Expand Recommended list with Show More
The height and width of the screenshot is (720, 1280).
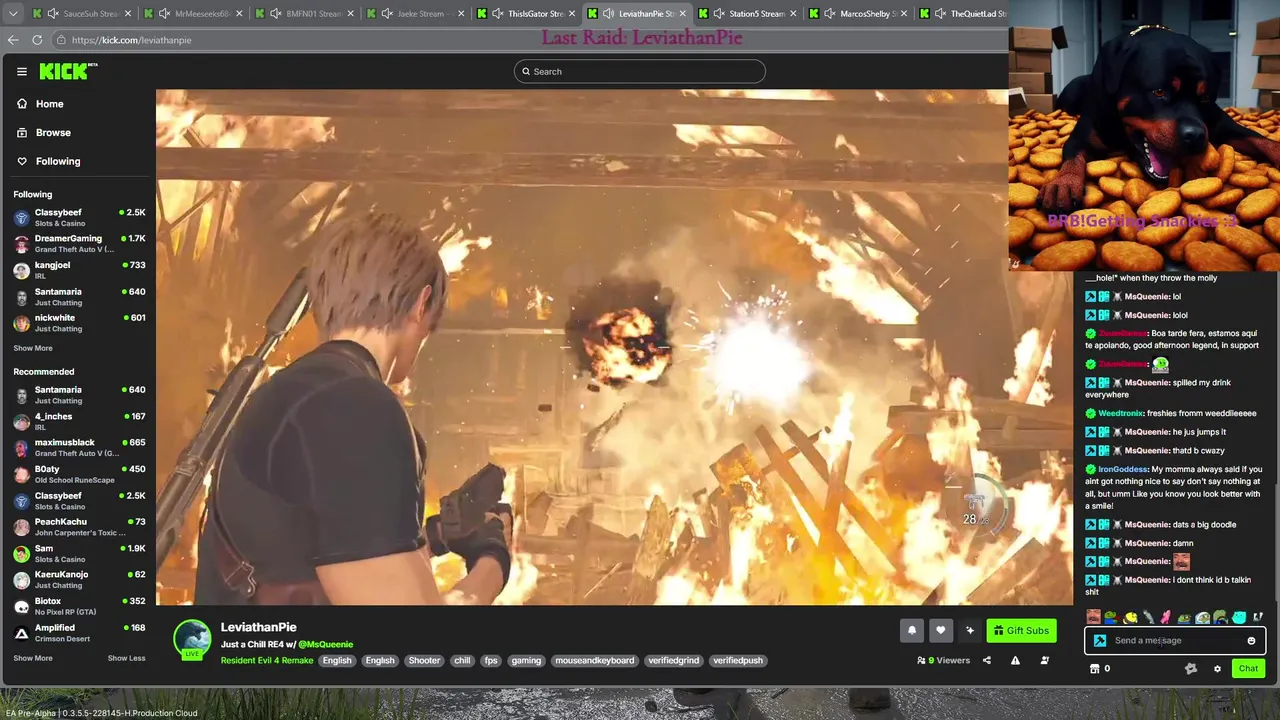33,658
